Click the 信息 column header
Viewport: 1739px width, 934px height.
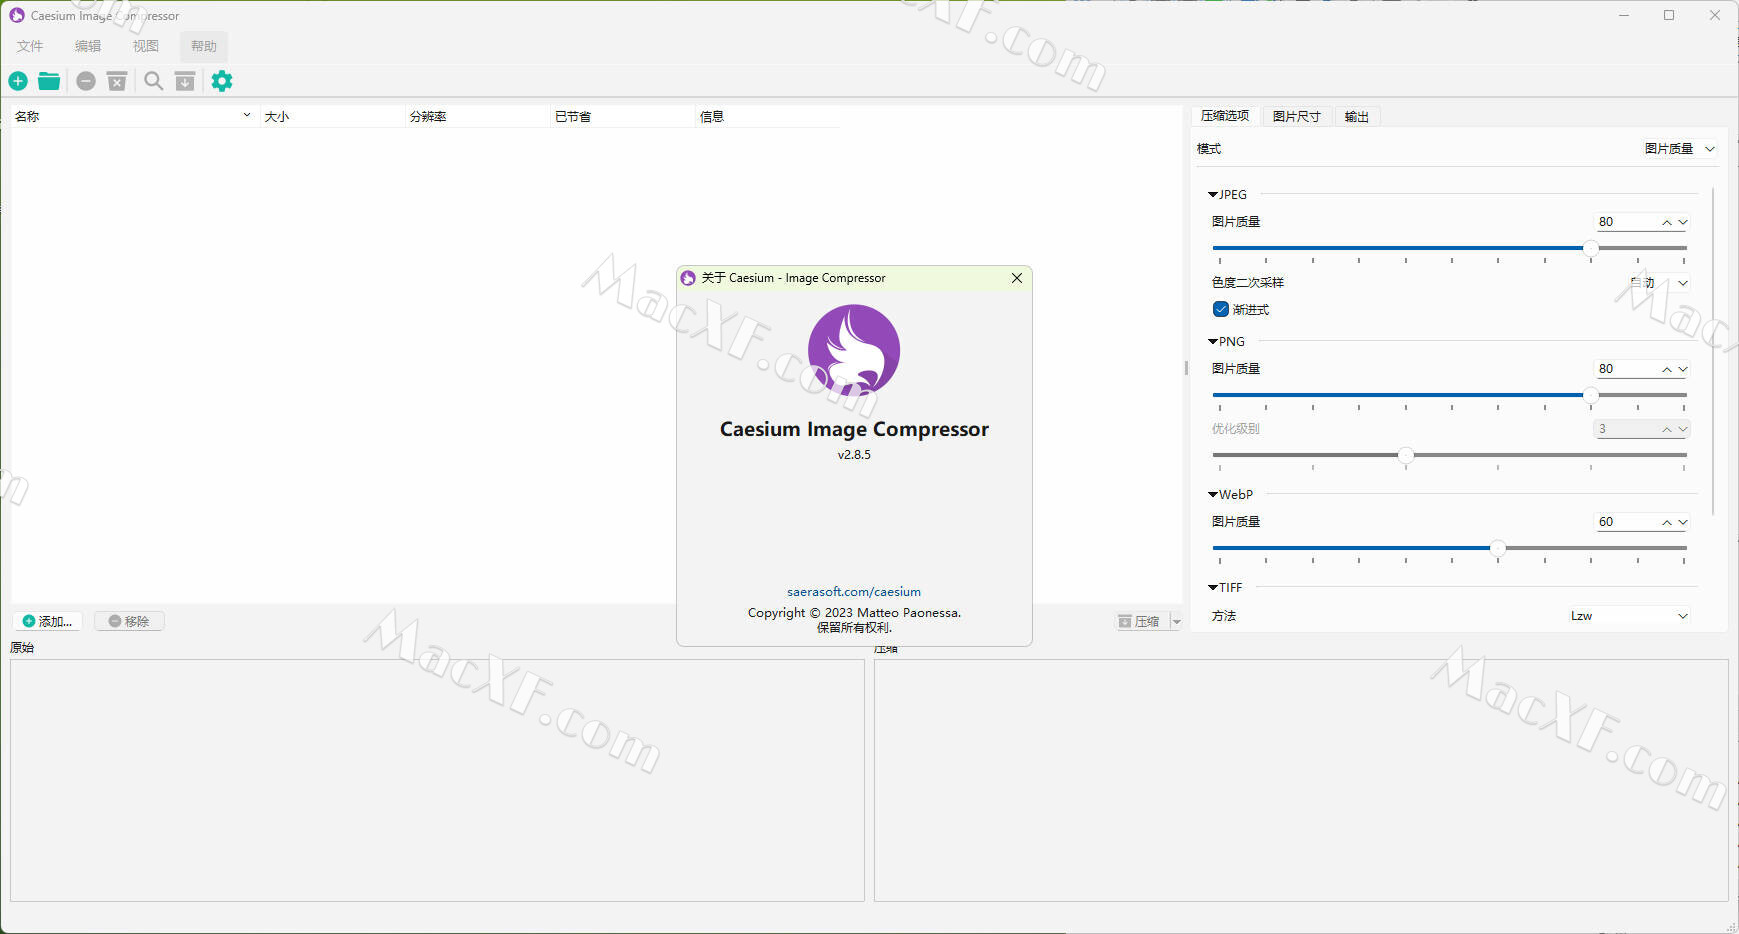[x=767, y=117]
